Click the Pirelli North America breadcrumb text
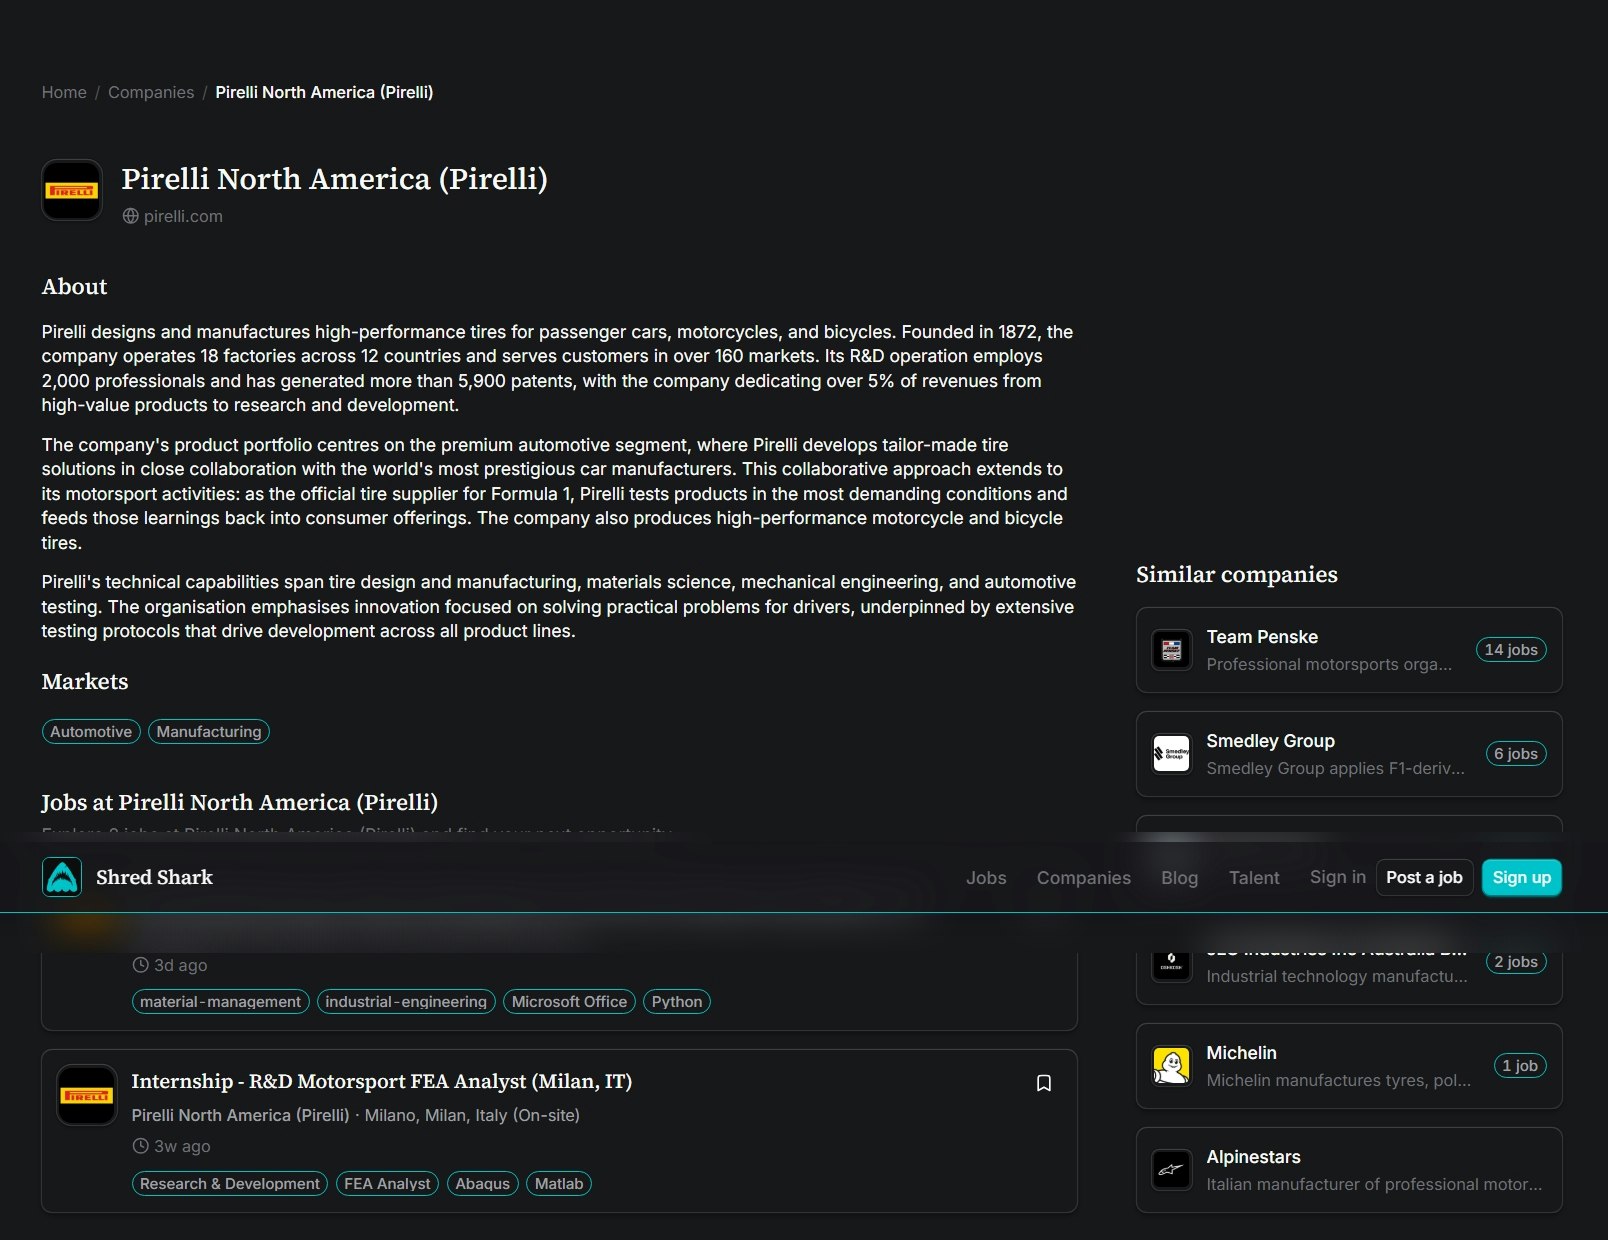Viewport: 1608px width, 1240px height. click(x=324, y=92)
